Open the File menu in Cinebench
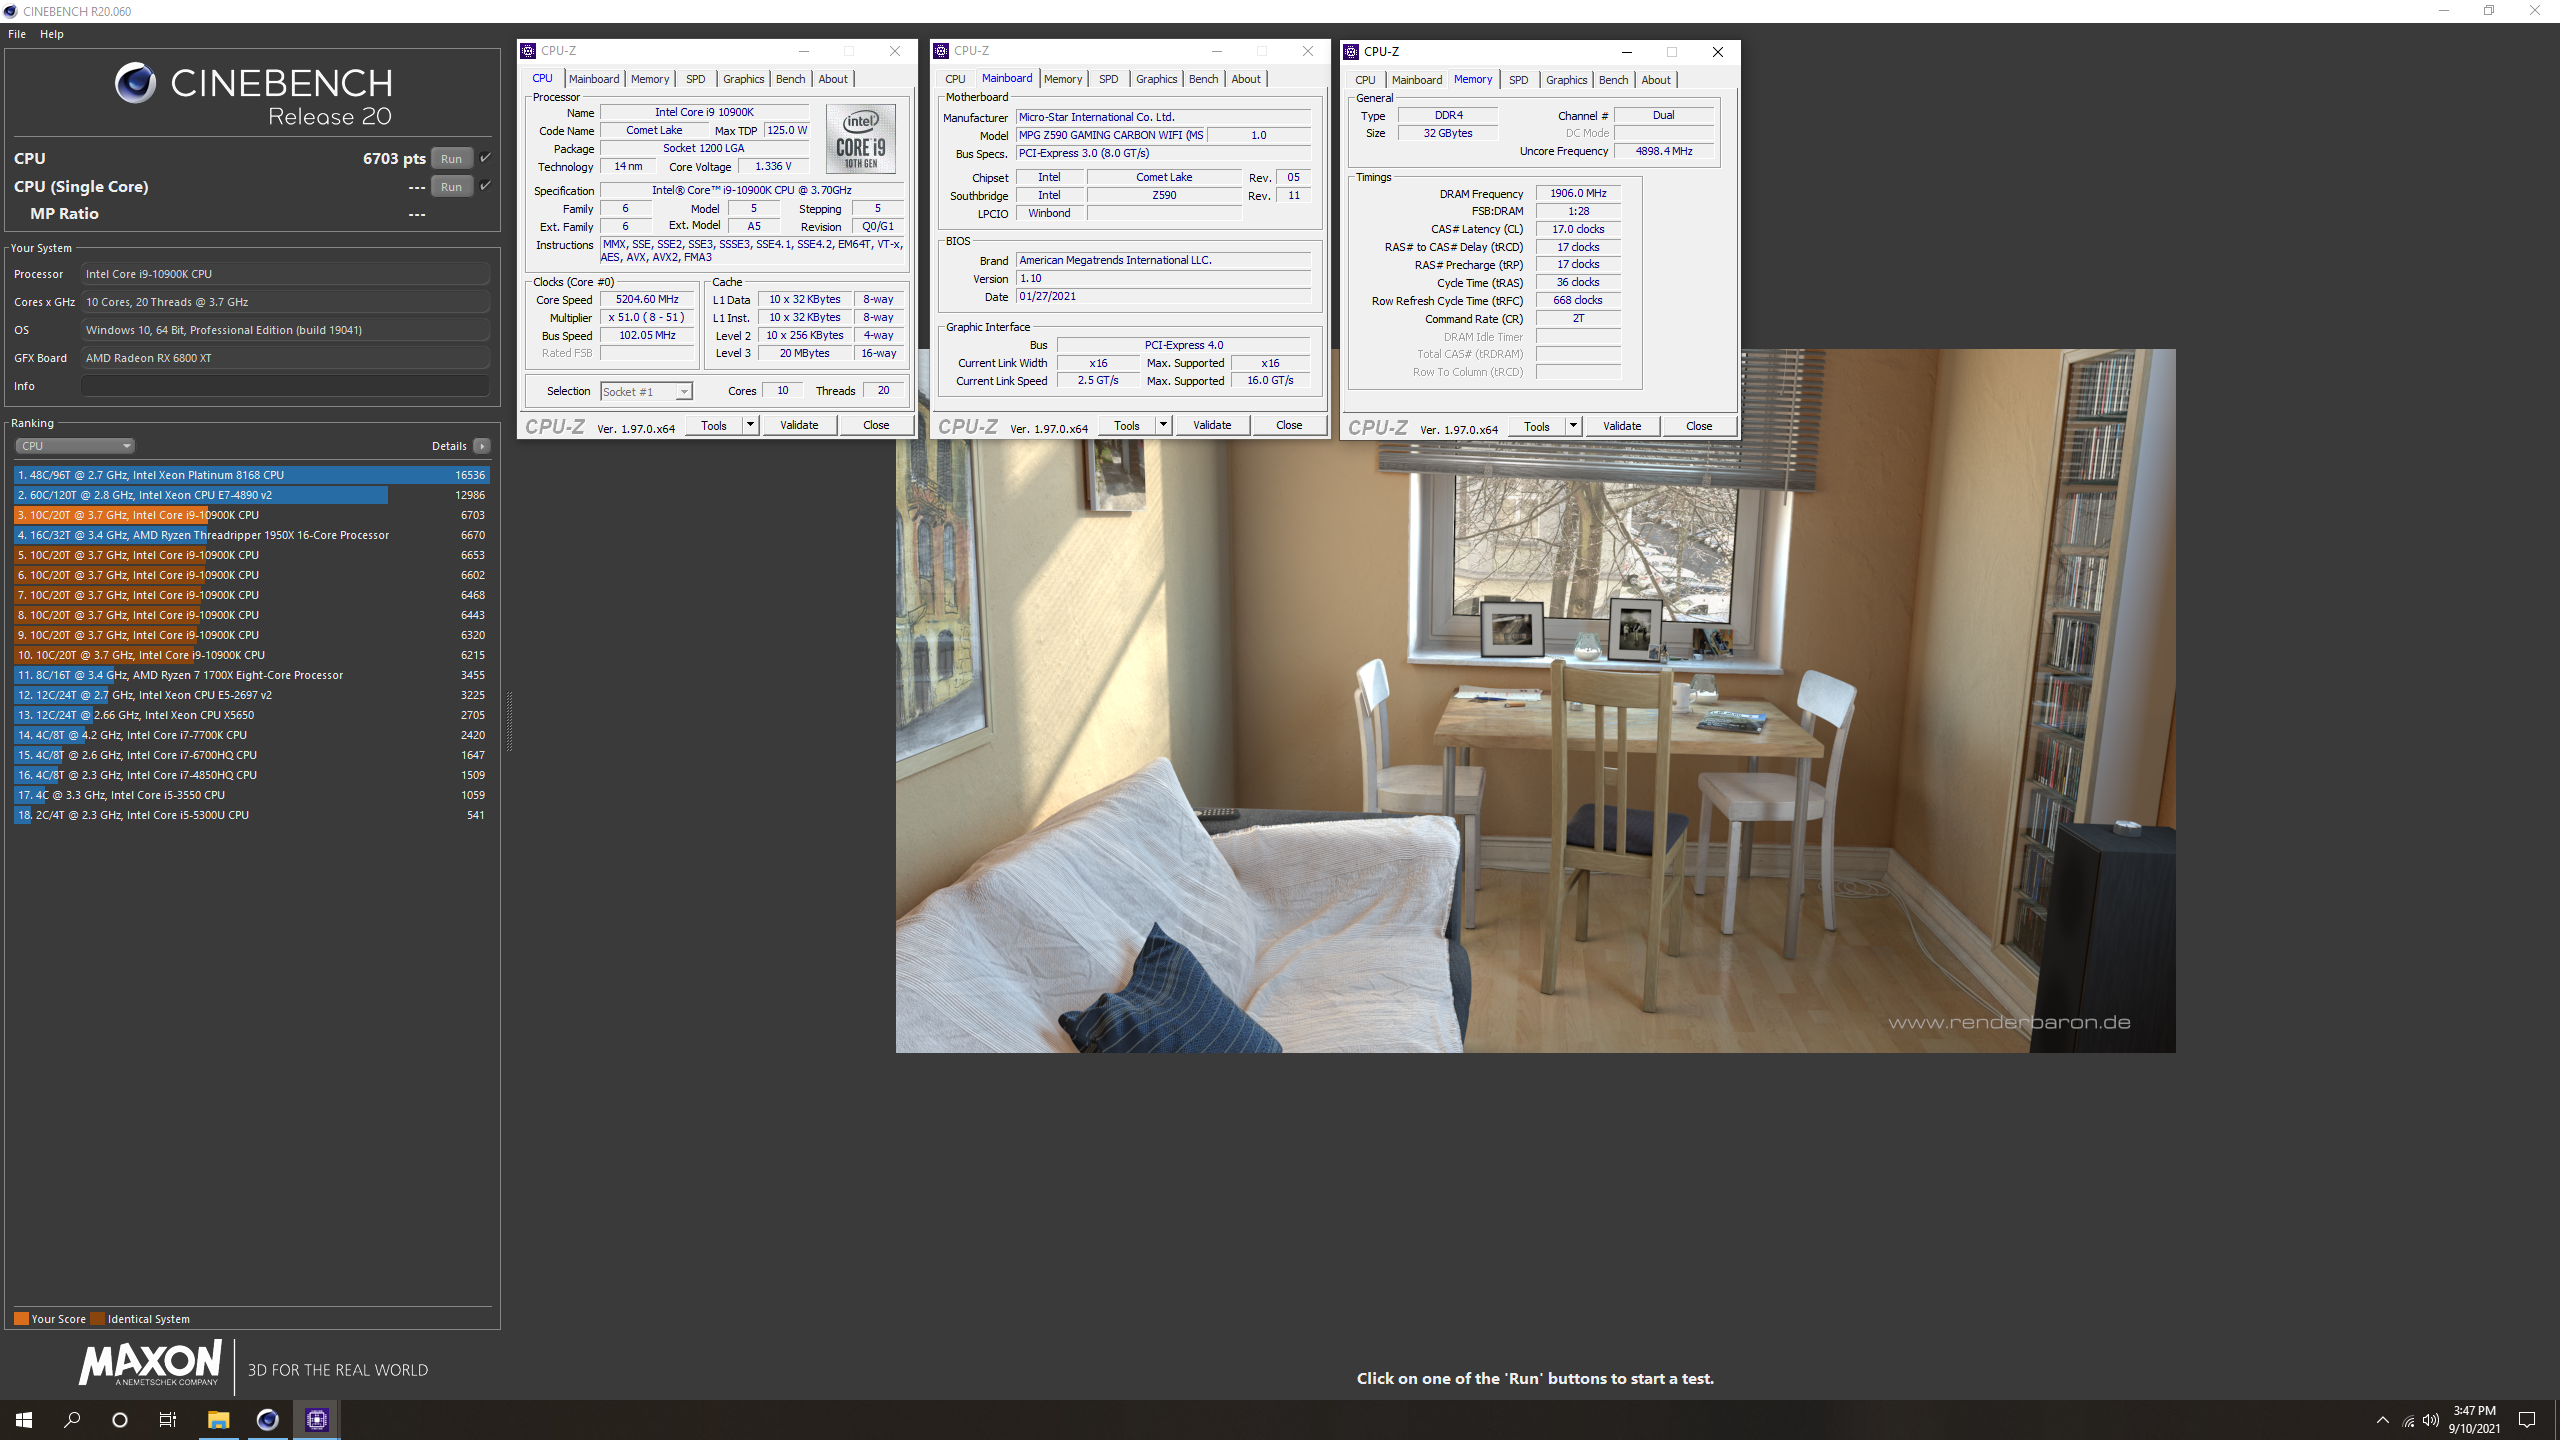 (x=17, y=34)
